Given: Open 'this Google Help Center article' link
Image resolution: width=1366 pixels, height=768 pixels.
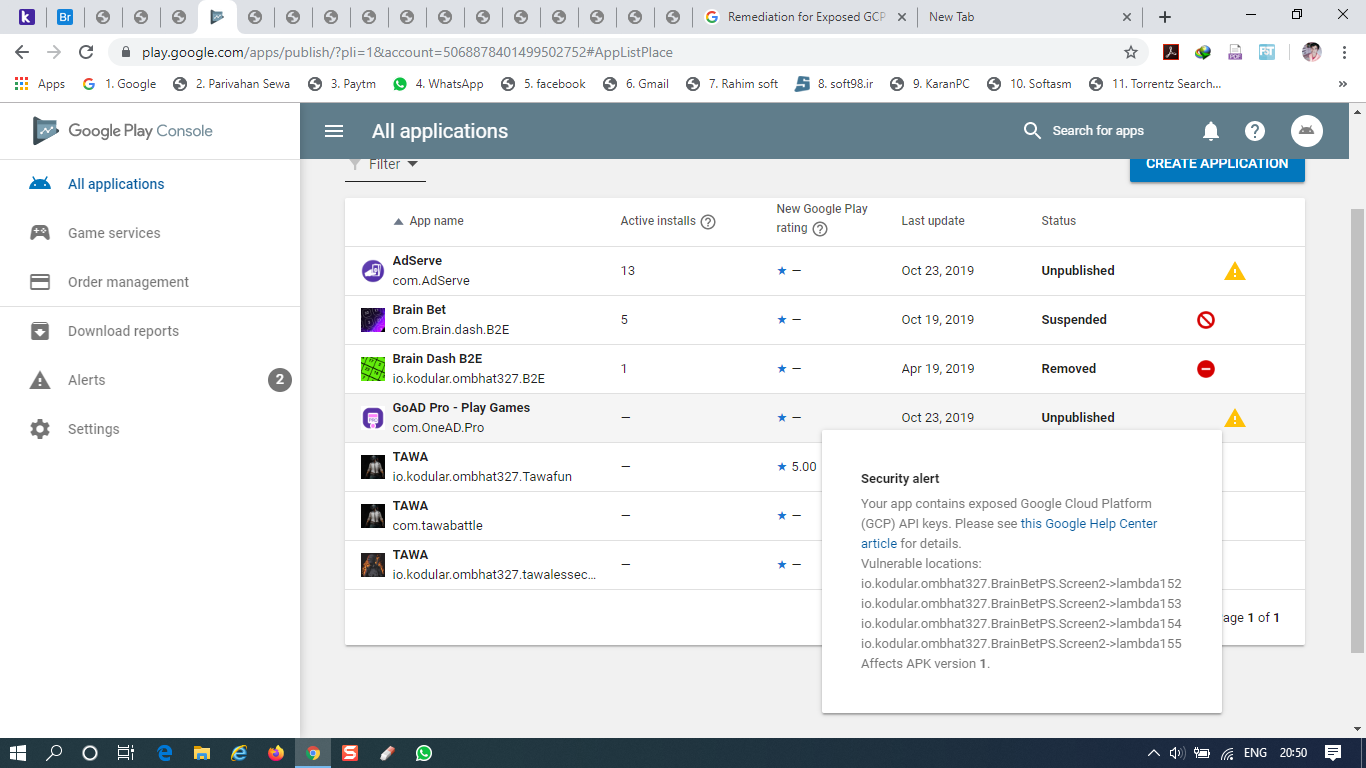Looking at the screenshot, I should coord(1088,524).
